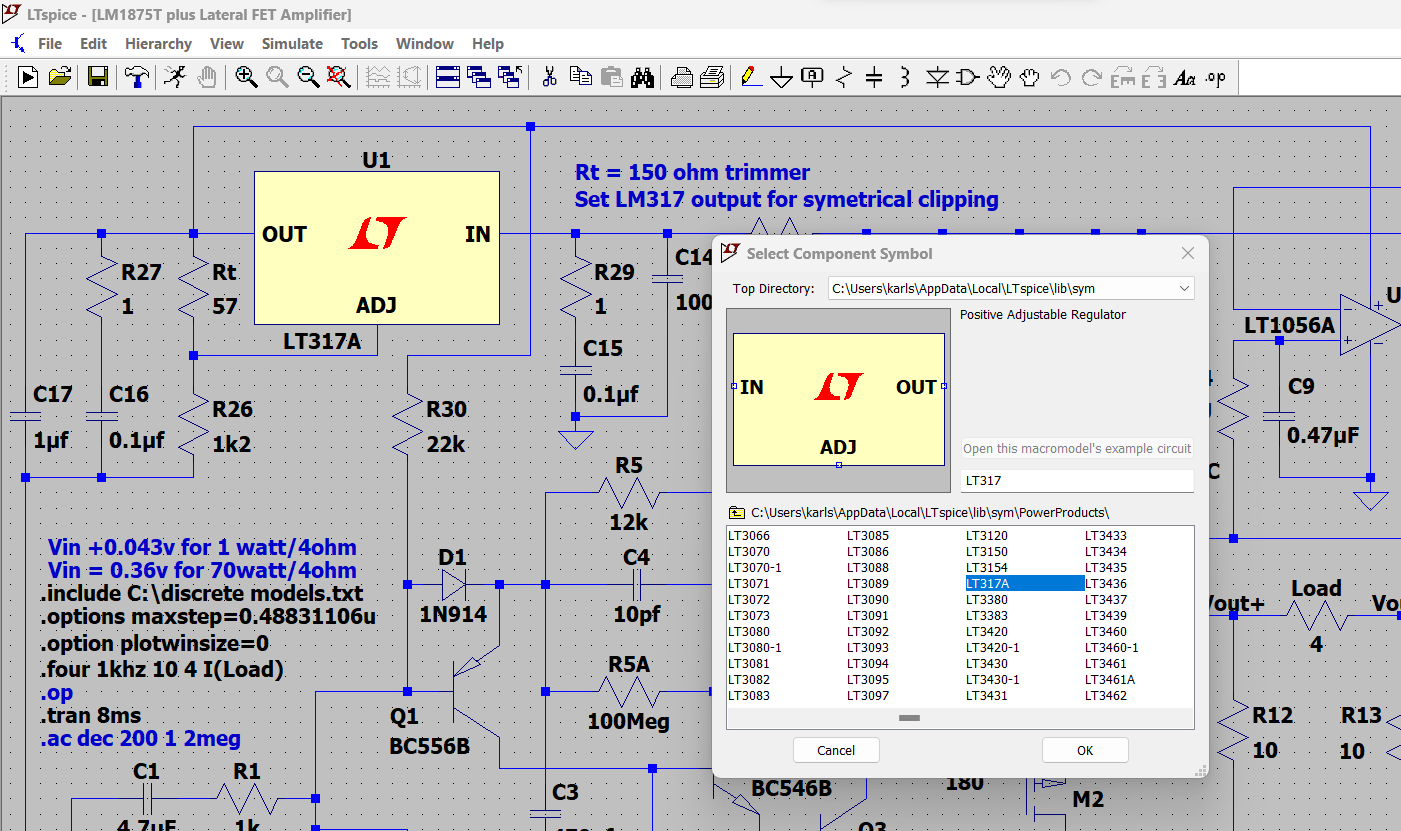Image resolution: width=1401 pixels, height=831 pixels.
Task: Select LT3080-1 in the component list
Action: (x=755, y=648)
